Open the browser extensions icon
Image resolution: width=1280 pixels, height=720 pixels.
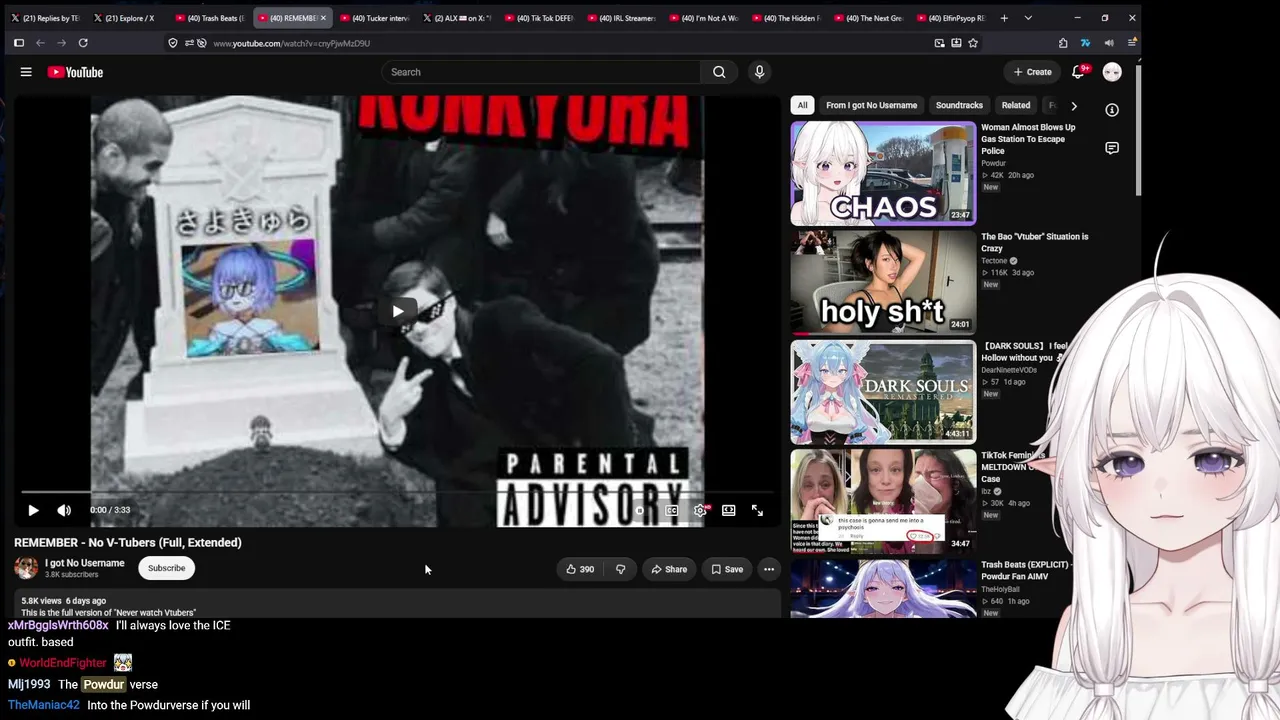(1063, 43)
